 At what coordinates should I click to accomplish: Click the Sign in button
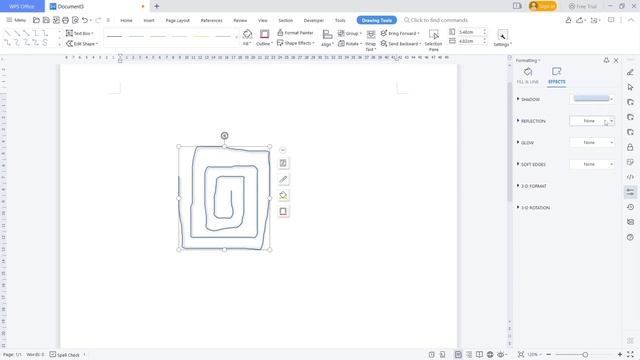pos(542,6)
